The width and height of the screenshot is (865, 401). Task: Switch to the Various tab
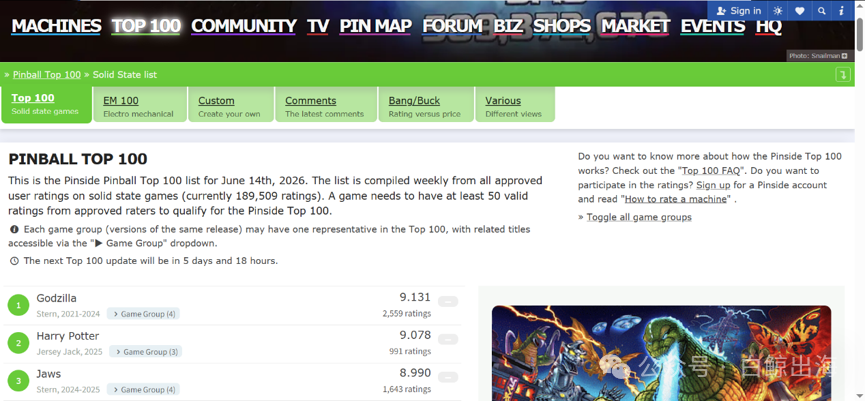[x=515, y=105]
